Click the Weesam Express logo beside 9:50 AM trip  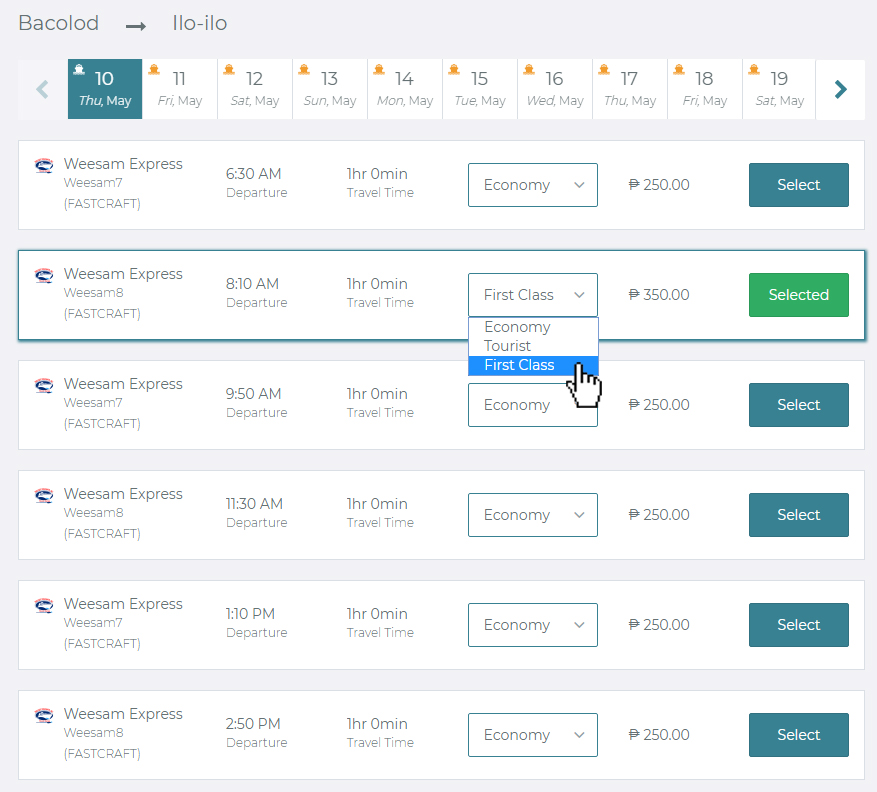pos(44,385)
